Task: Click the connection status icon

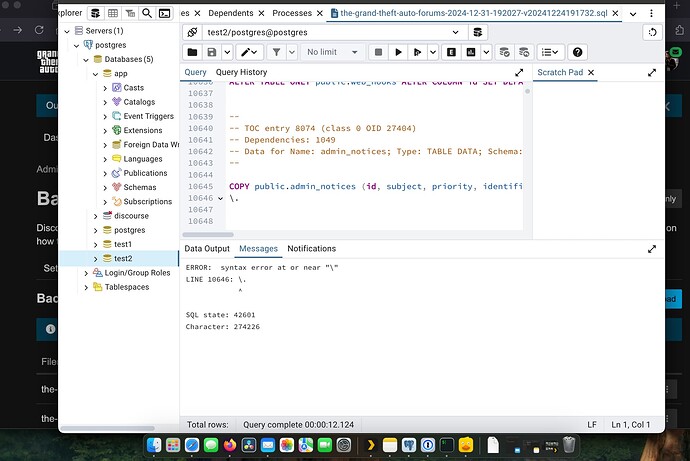Action: [x=192, y=32]
